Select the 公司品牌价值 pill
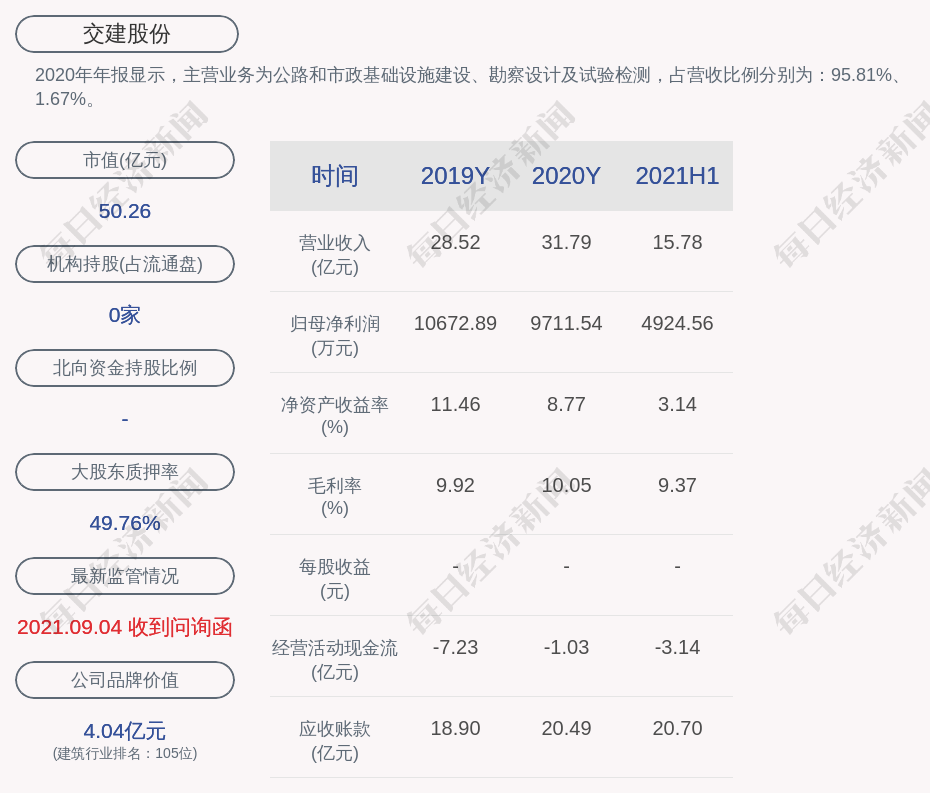The image size is (930, 793). coord(125,680)
